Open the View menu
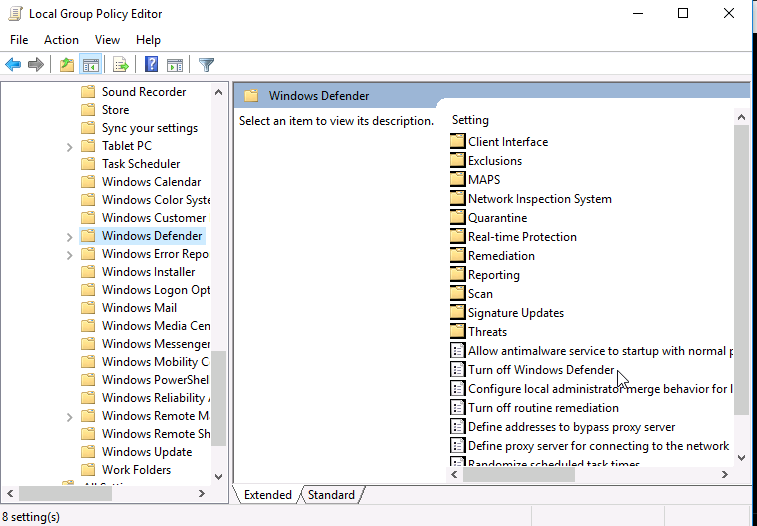The height and width of the screenshot is (526, 757). pos(107,40)
